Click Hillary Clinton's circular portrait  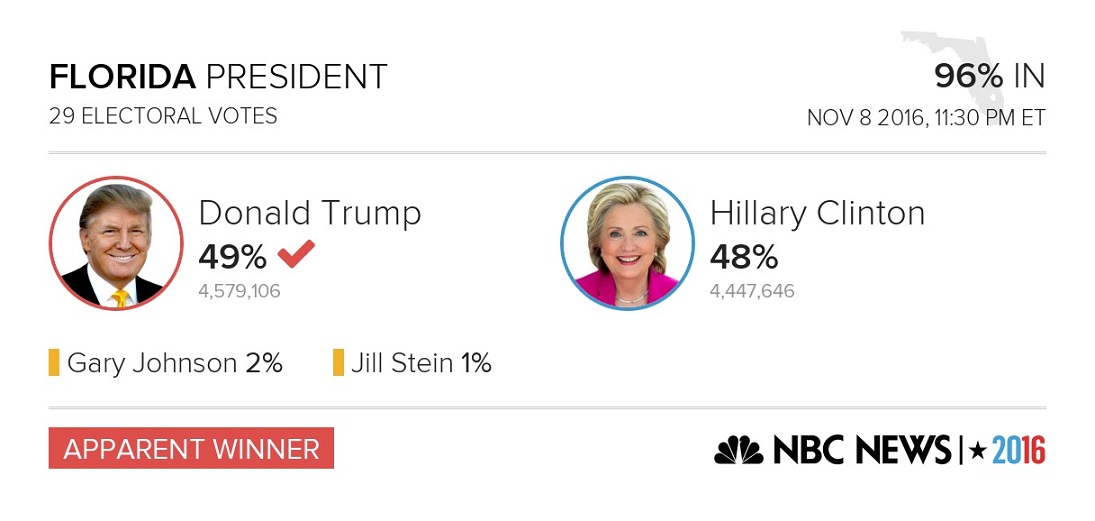click(x=628, y=243)
